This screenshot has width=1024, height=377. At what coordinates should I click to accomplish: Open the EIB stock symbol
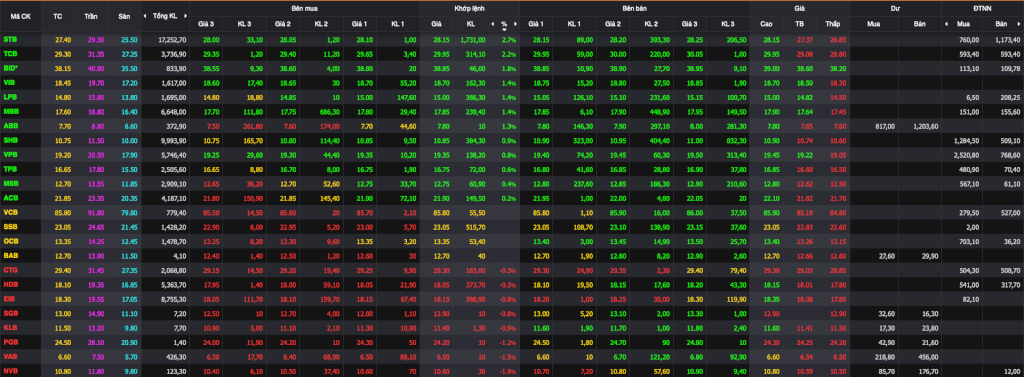pos(9,299)
